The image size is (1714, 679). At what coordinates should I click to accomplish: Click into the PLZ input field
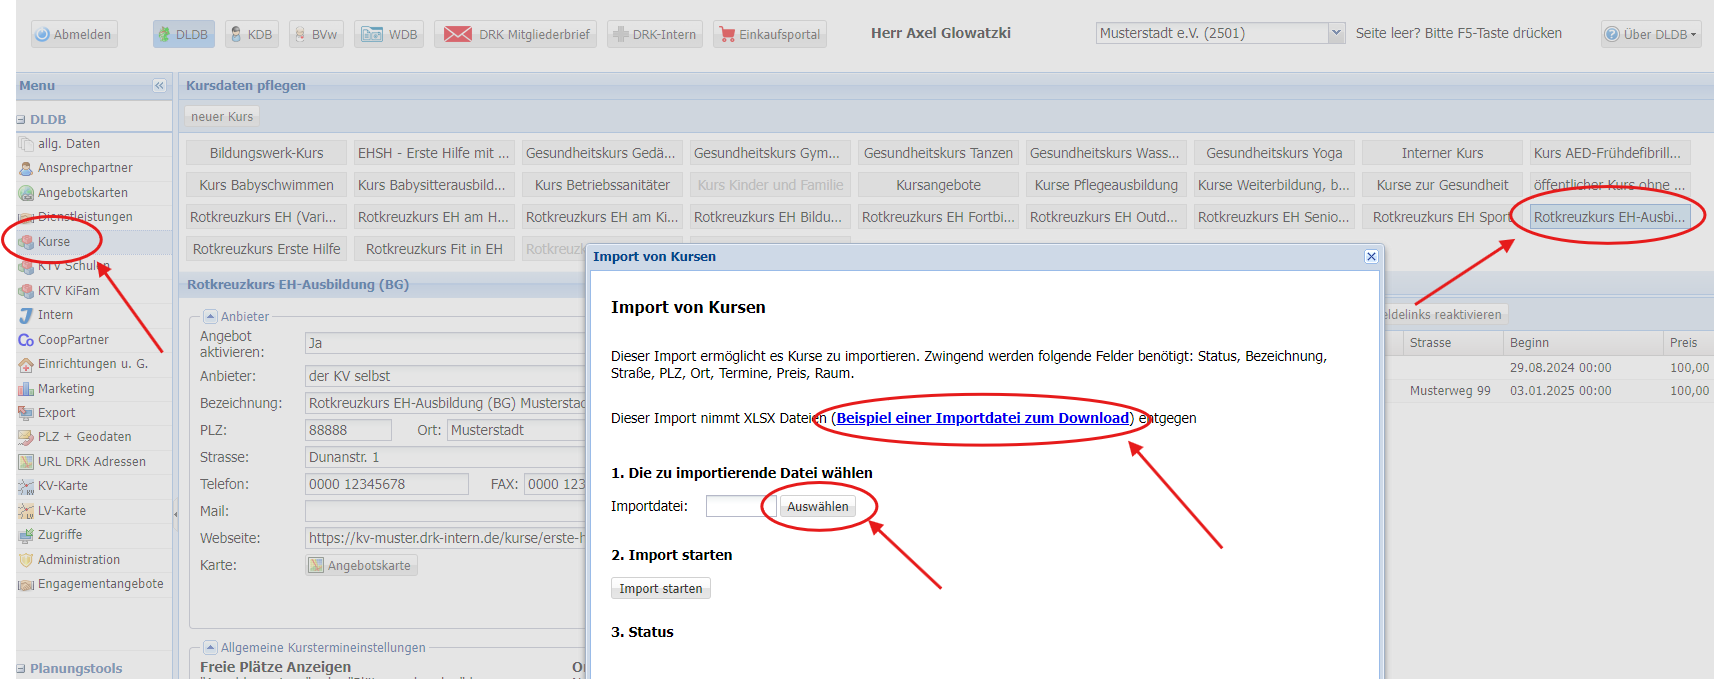(348, 430)
